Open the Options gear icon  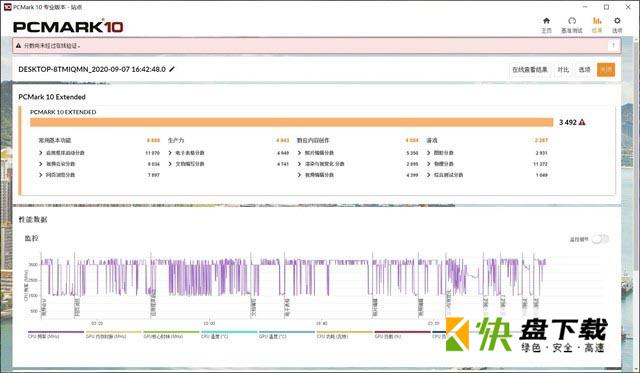[x=617, y=21]
